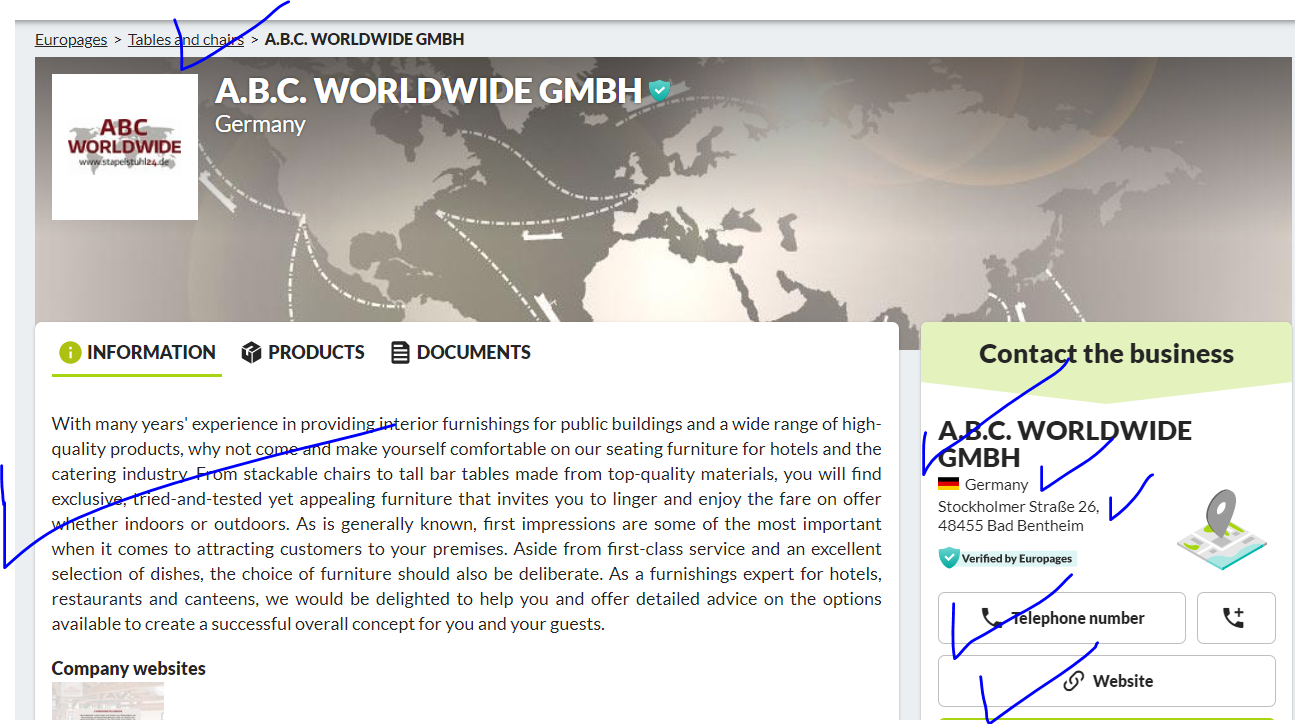Click the Telephone number button
This screenshot has width=1295, height=724.
point(1062,618)
